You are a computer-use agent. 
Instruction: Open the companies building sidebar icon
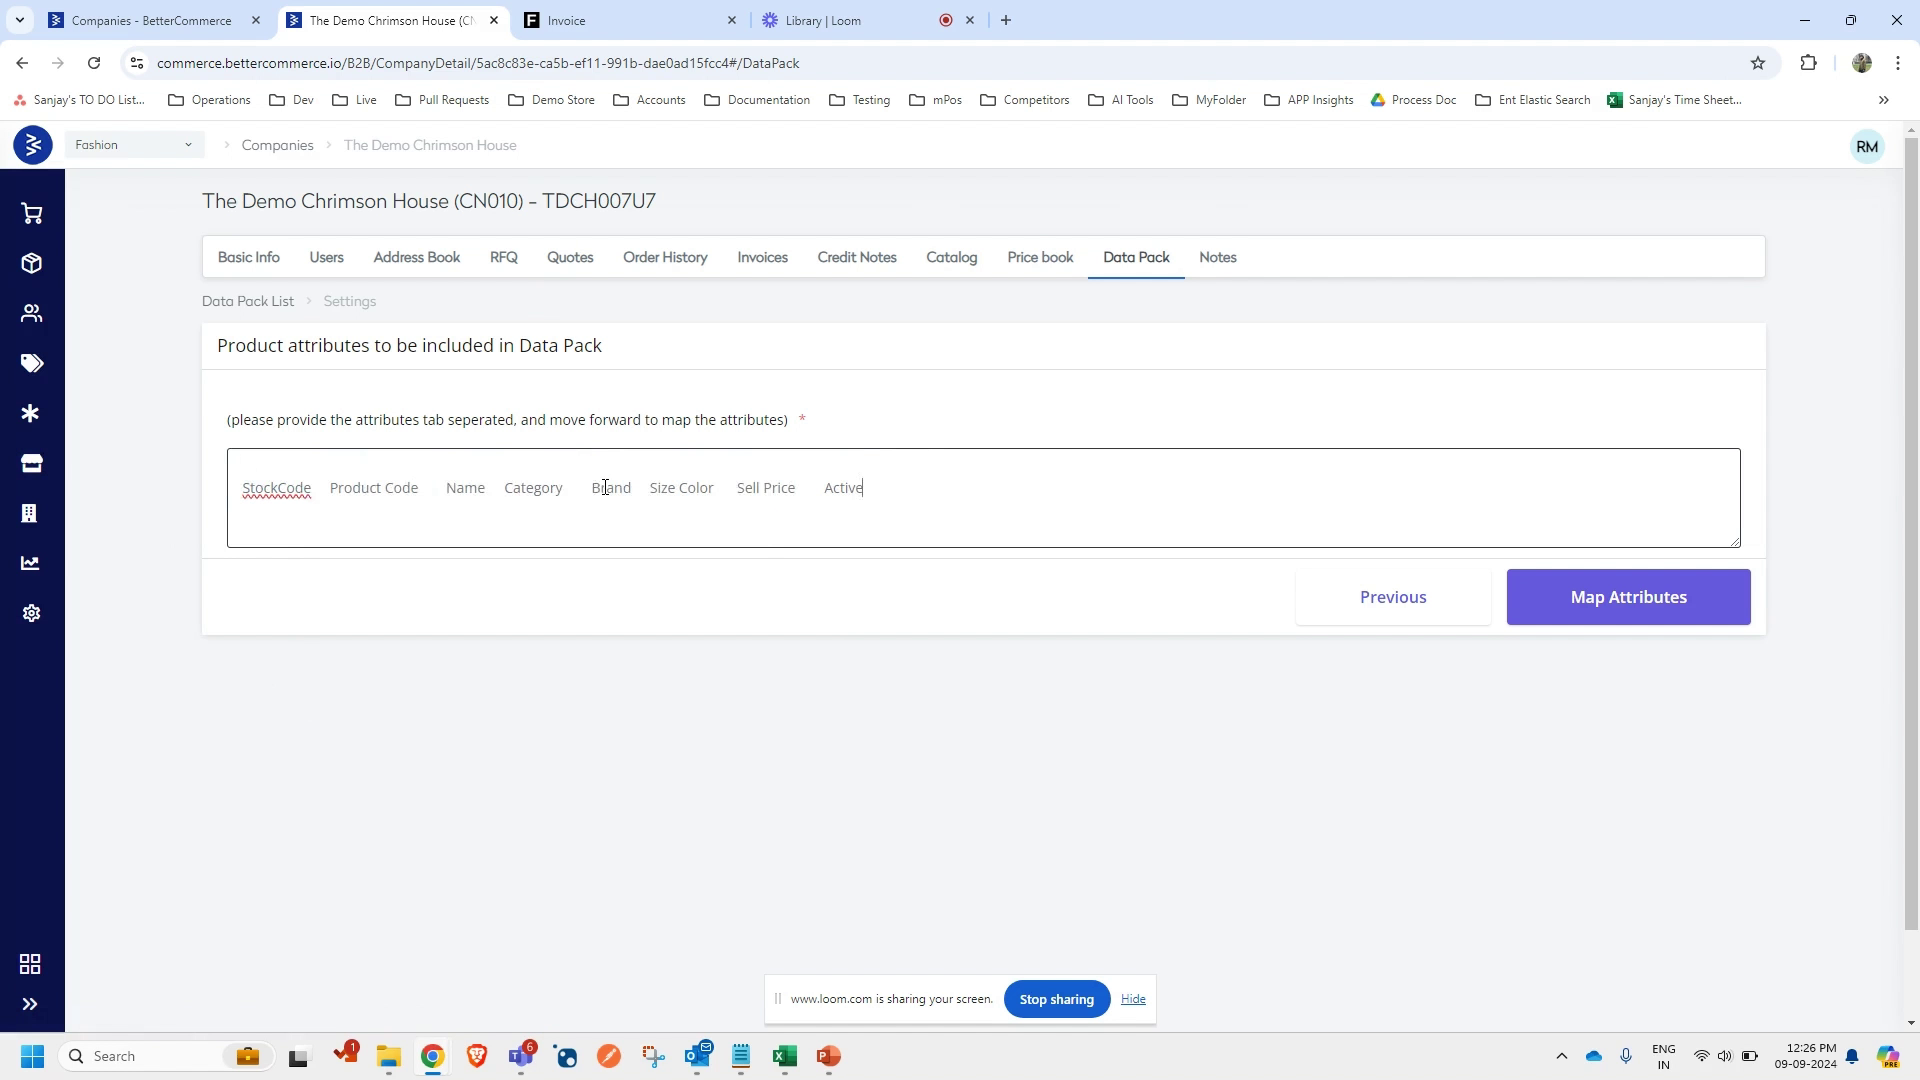tap(29, 514)
